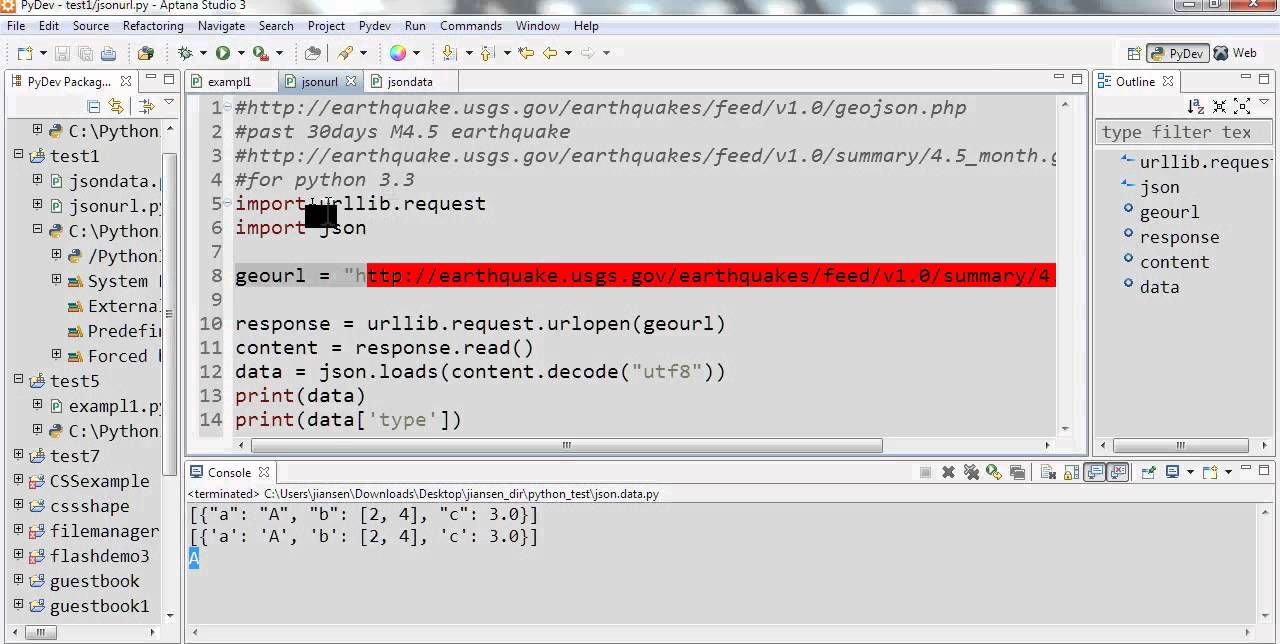
Task: Close the jsonurl editor tab
Action: click(351, 82)
